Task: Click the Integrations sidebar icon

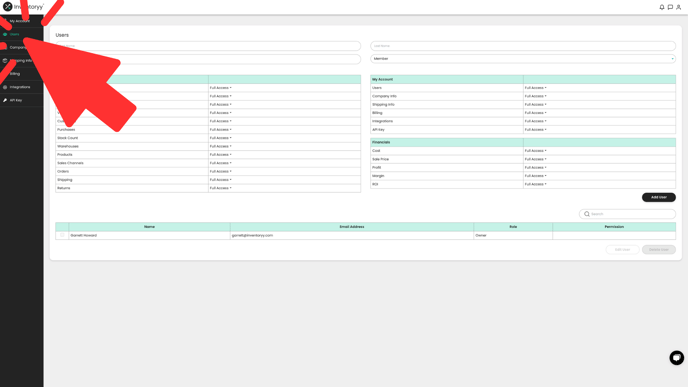Action: (5, 87)
